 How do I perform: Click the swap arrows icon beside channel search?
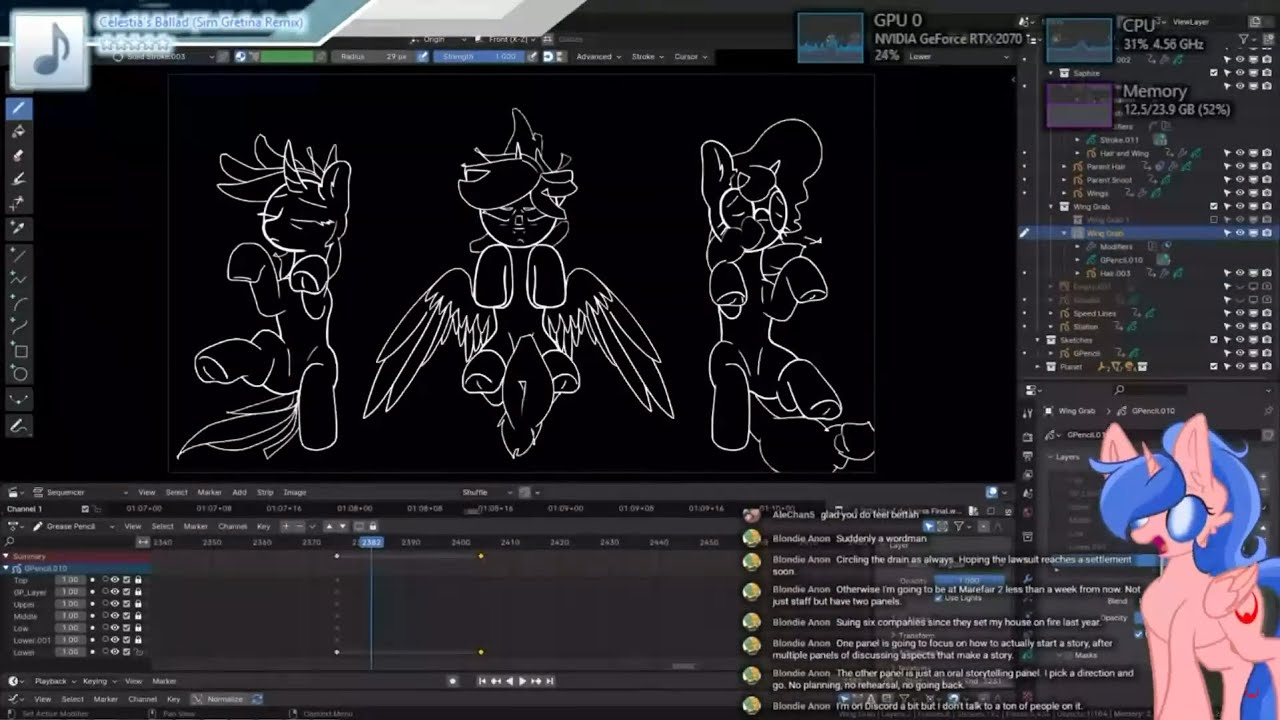143,542
